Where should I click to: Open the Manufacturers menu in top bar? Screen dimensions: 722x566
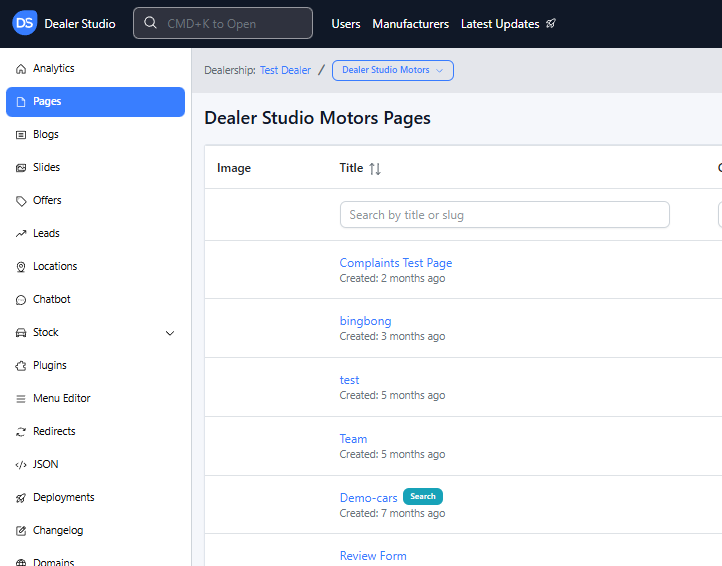pos(410,24)
